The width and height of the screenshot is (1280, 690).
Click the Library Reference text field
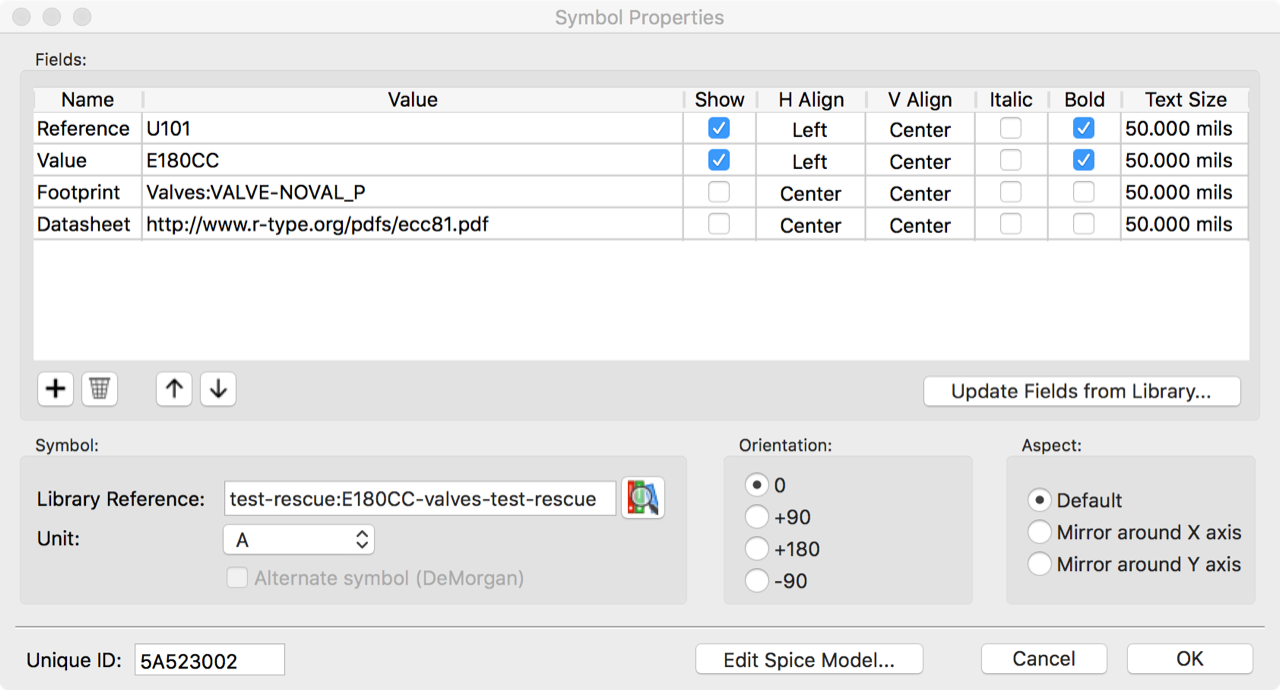[420, 498]
